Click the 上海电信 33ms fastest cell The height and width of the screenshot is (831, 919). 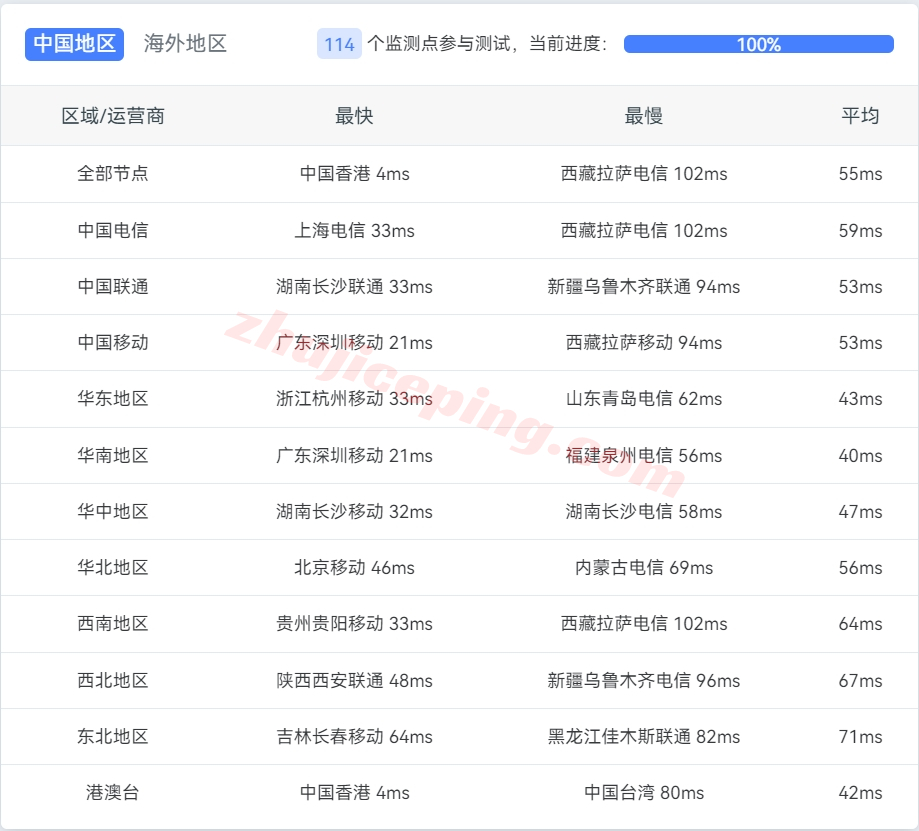[354, 231]
